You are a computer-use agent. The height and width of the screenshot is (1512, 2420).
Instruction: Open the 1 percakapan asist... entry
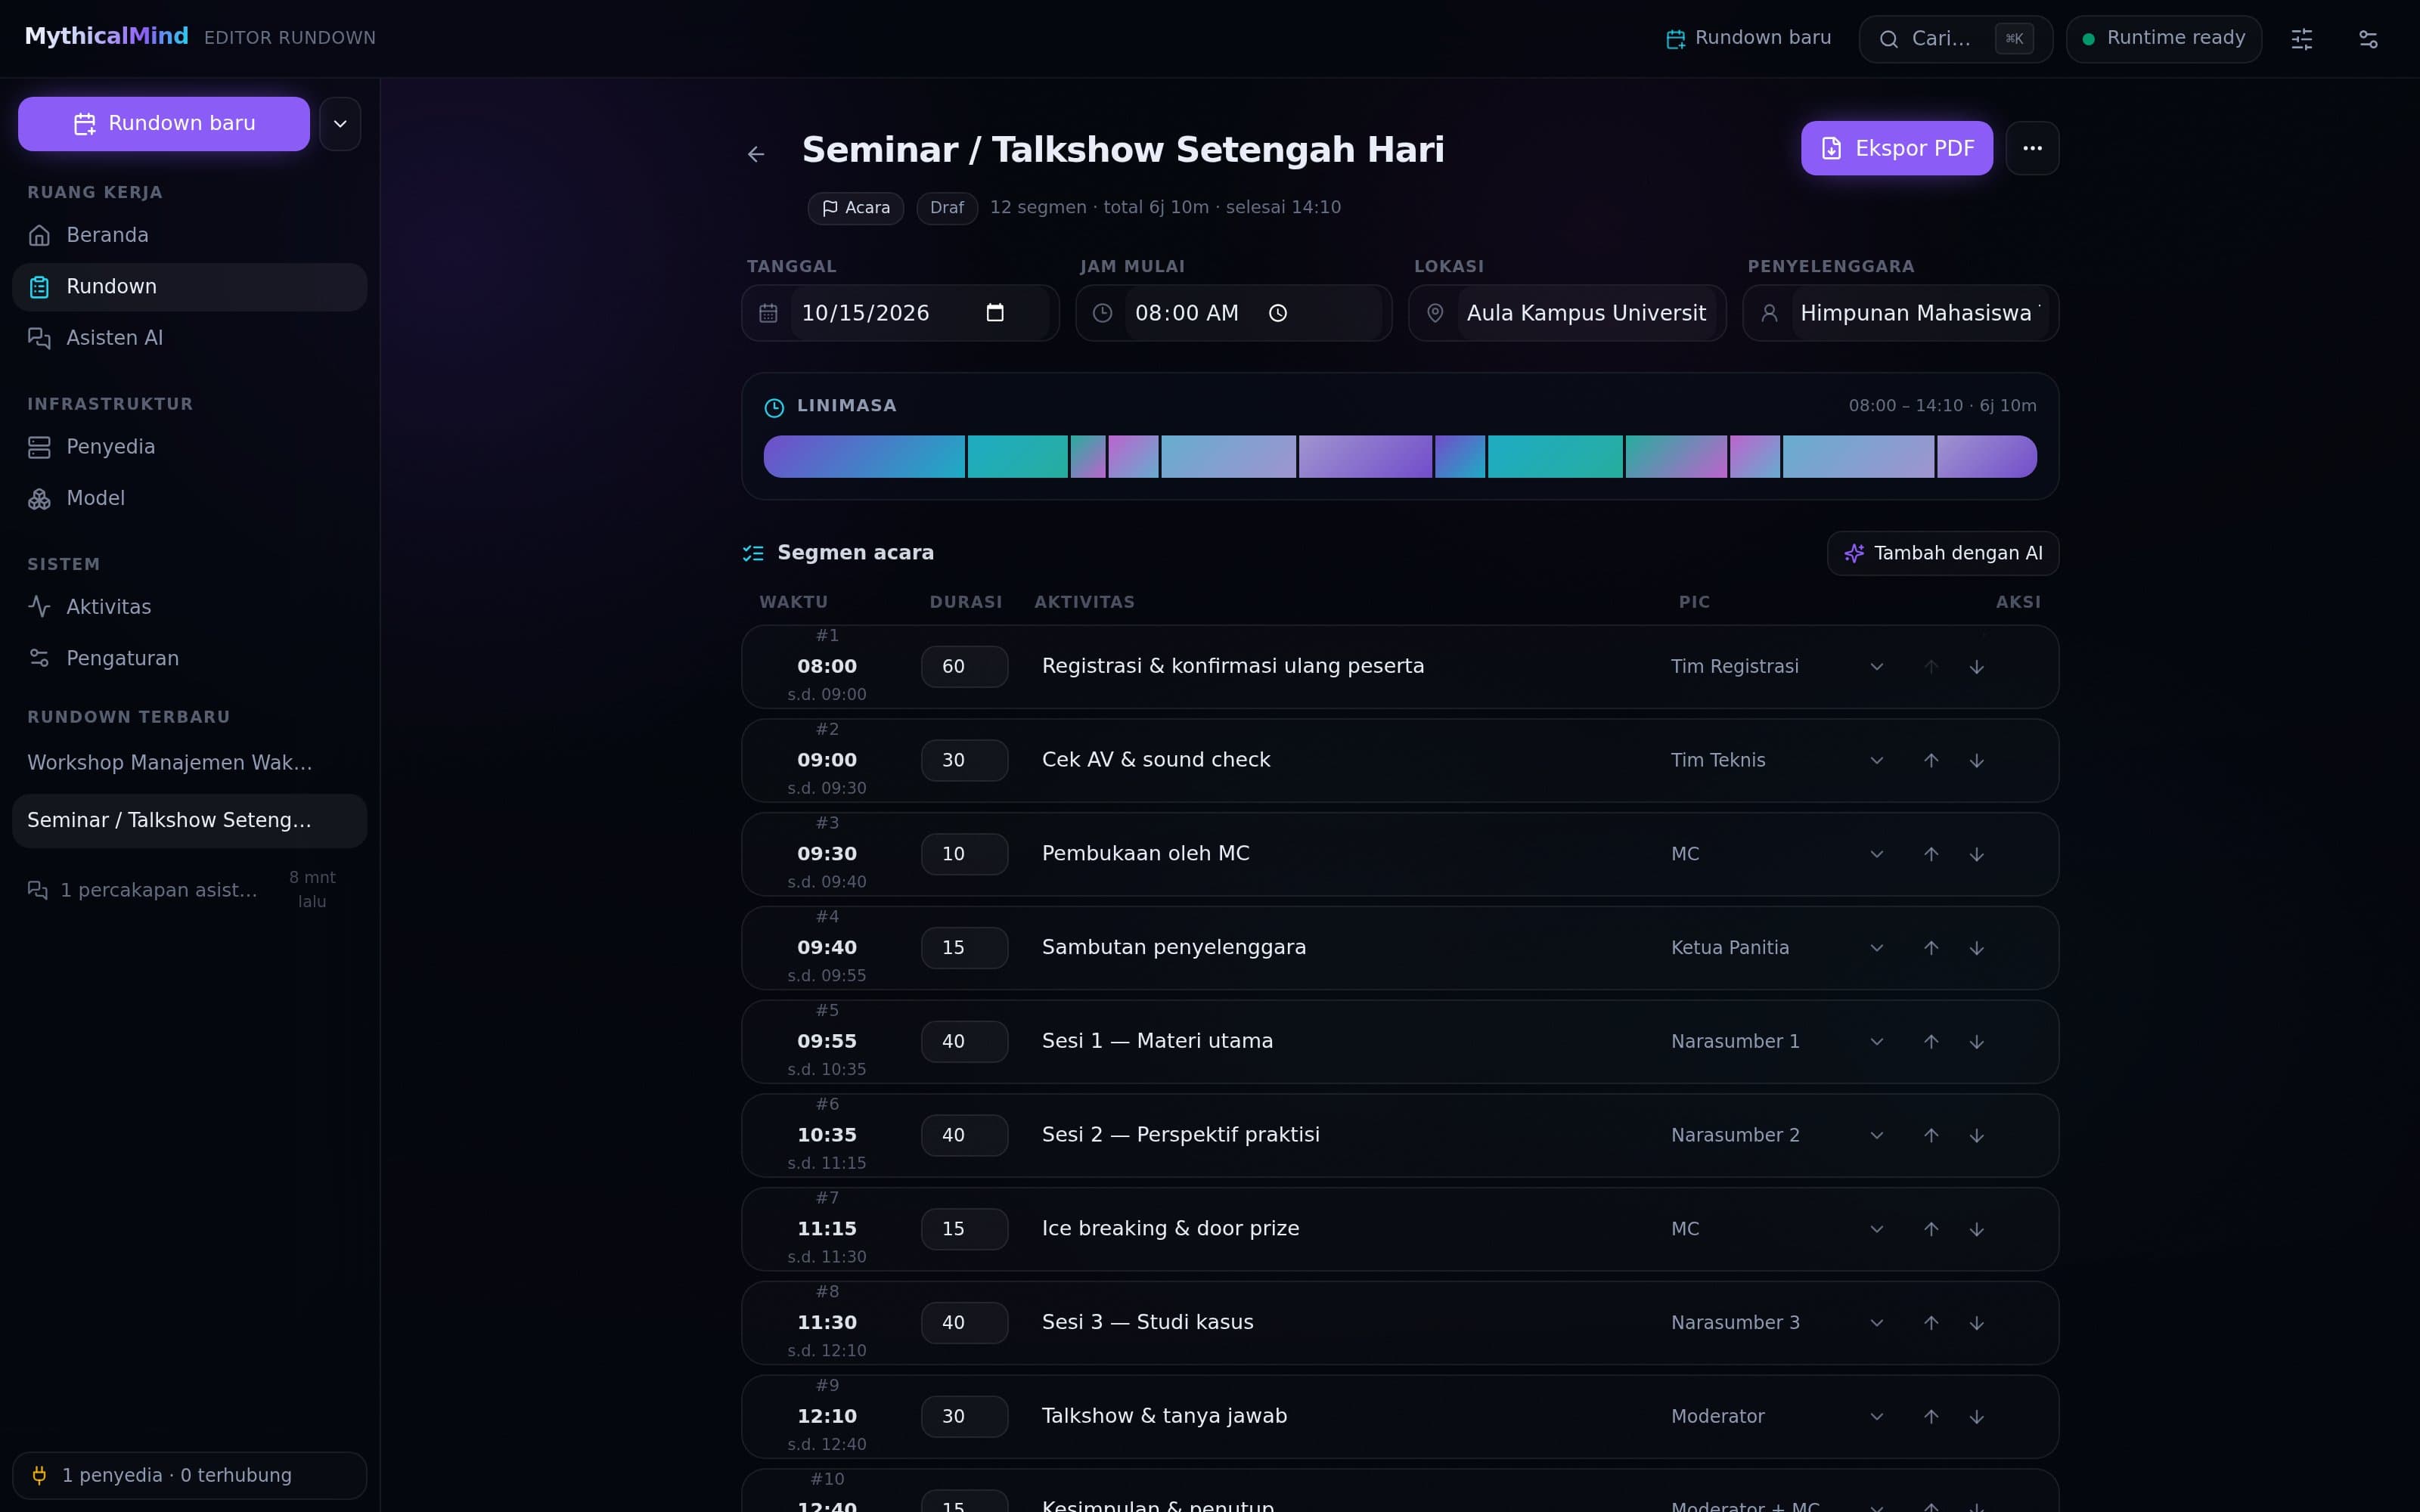pyautogui.click(x=189, y=890)
